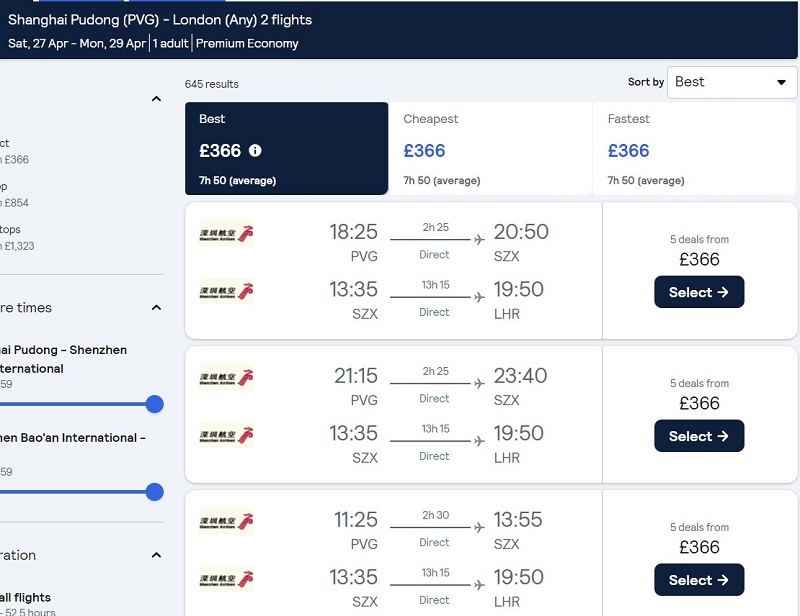The image size is (800, 616).
Task: Click airline logo on first 13:35 SZX leg
Action: tap(226, 291)
